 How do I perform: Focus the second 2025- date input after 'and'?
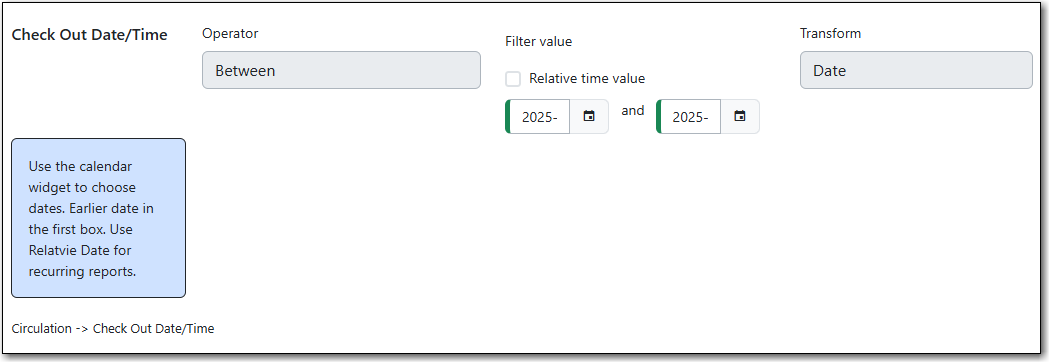click(690, 116)
